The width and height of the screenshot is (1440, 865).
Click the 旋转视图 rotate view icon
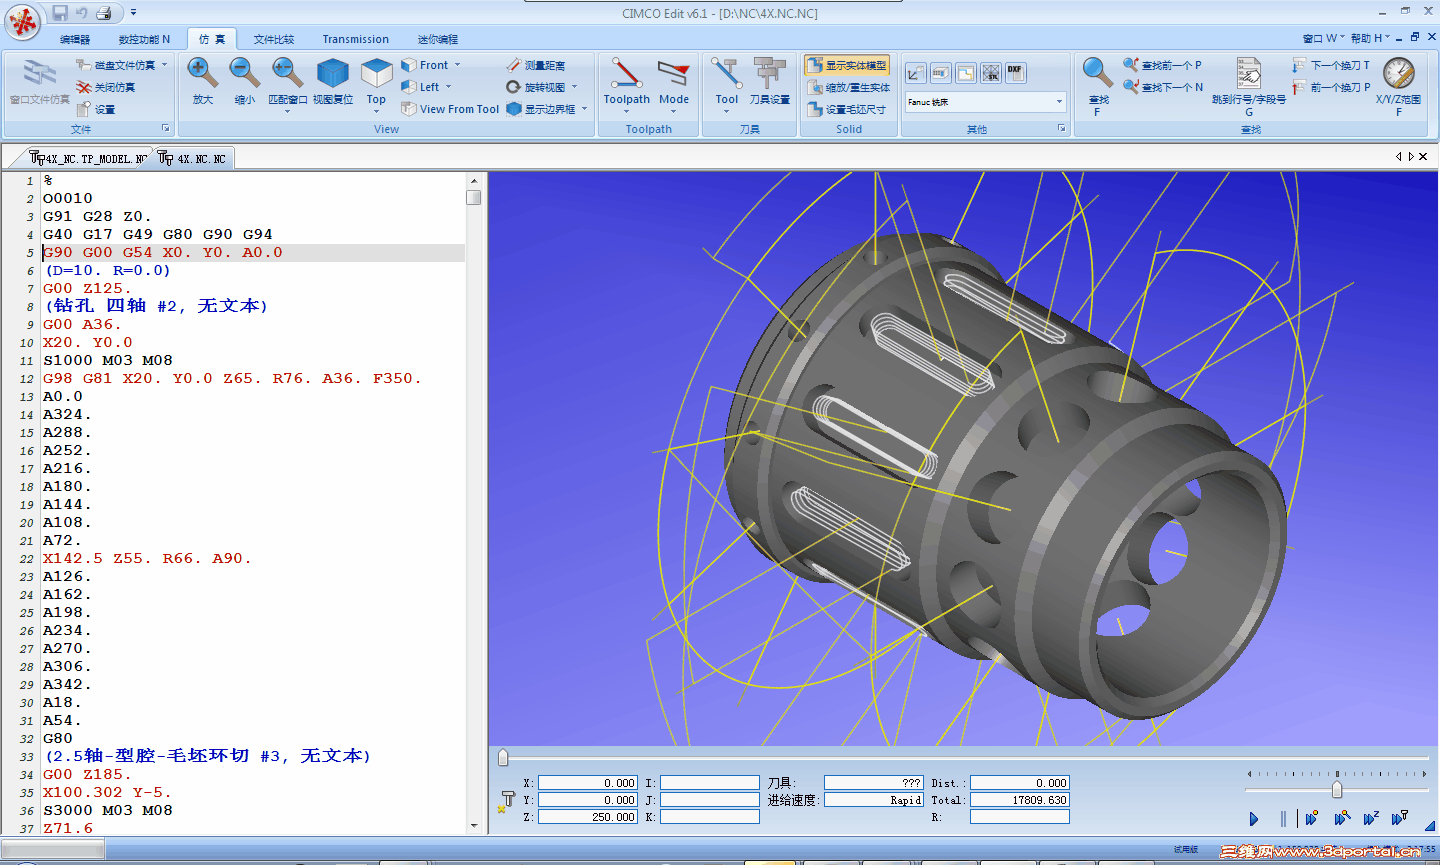(x=513, y=87)
